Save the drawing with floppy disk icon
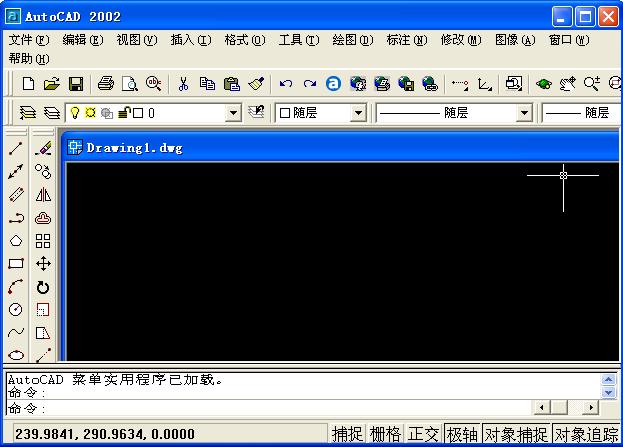The width and height of the screenshot is (623, 447). pos(74,84)
